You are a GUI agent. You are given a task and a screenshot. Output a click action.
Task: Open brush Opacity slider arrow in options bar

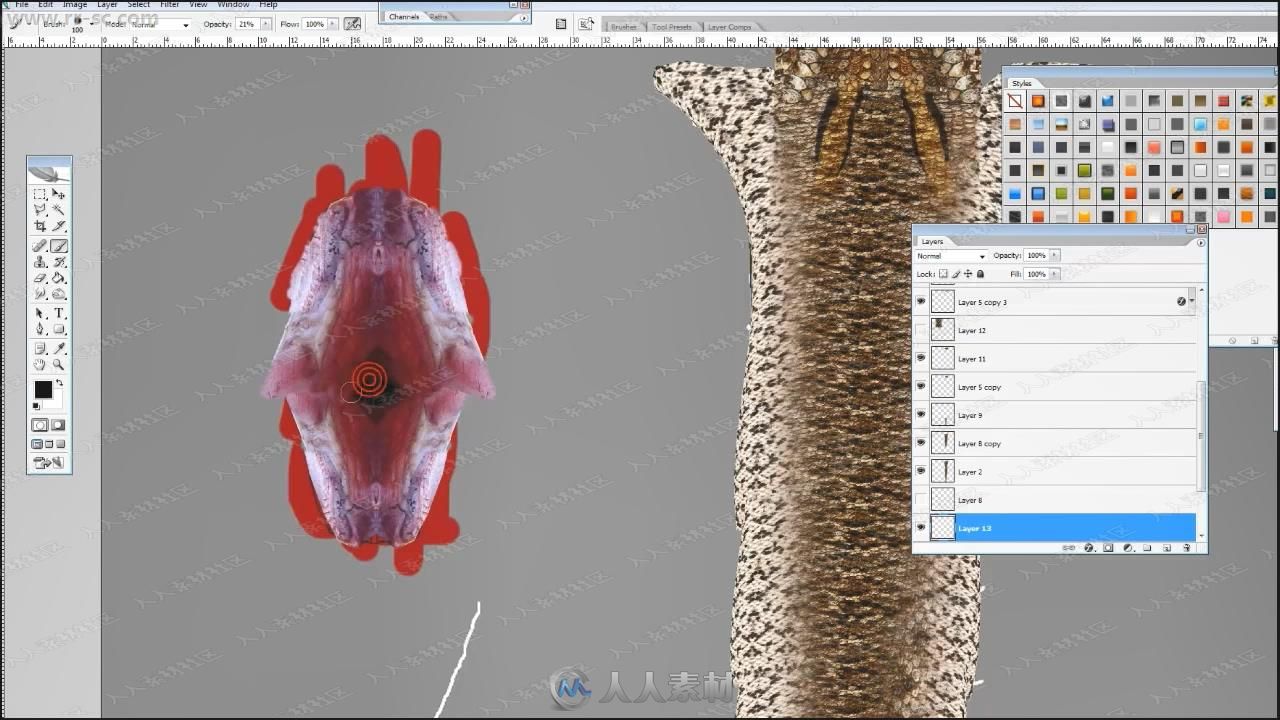click(266, 23)
